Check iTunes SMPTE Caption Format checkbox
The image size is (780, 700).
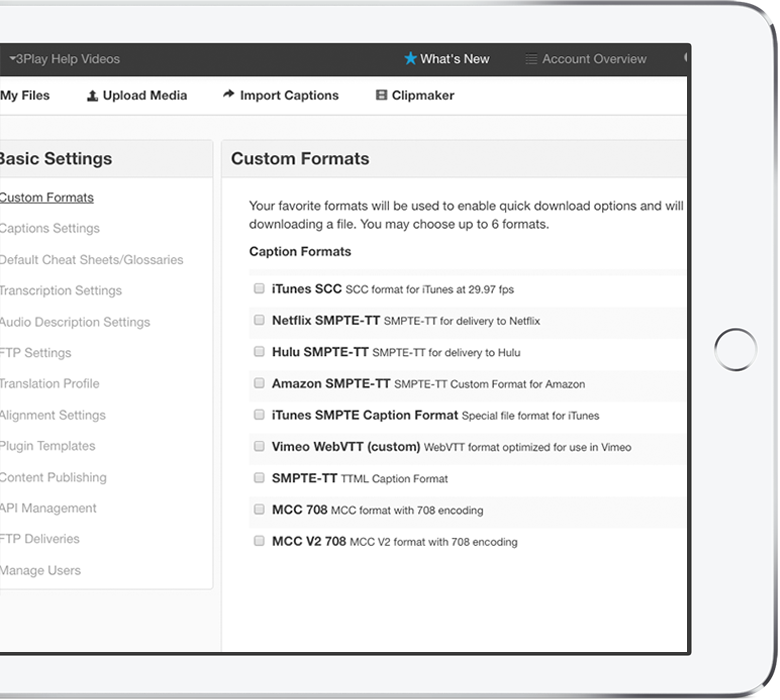[259, 414]
